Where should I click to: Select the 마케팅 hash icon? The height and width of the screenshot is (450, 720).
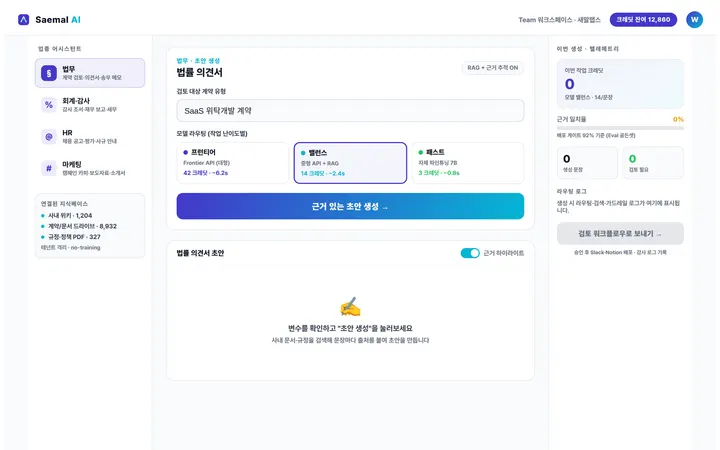(x=49, y=168)
